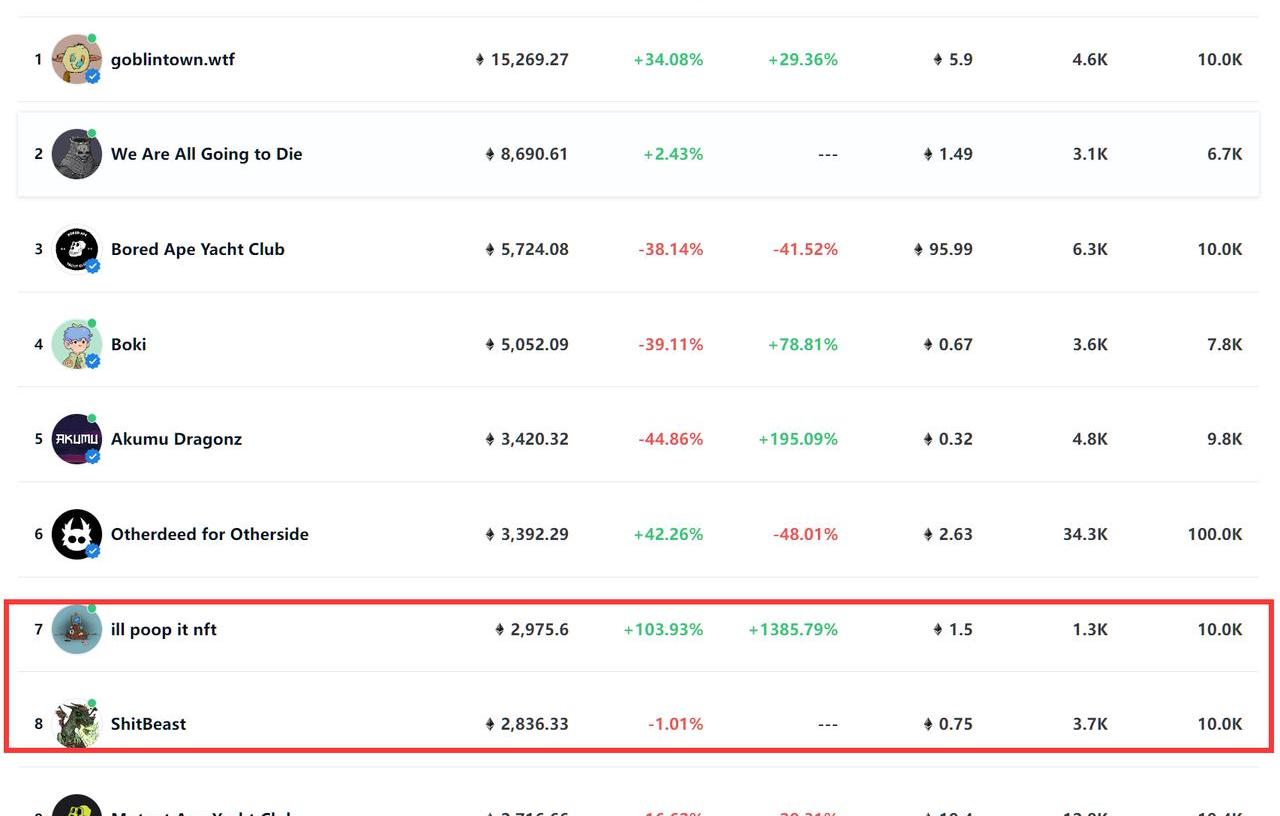Click the goblintown.wtf collection avatar
Viewport: 1280px width, 816px height.
pos(76,59)
